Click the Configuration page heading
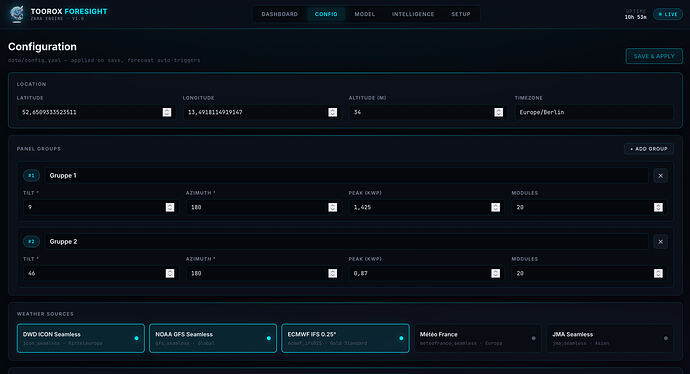Screen dimensions: 690x374 point(42,47)
